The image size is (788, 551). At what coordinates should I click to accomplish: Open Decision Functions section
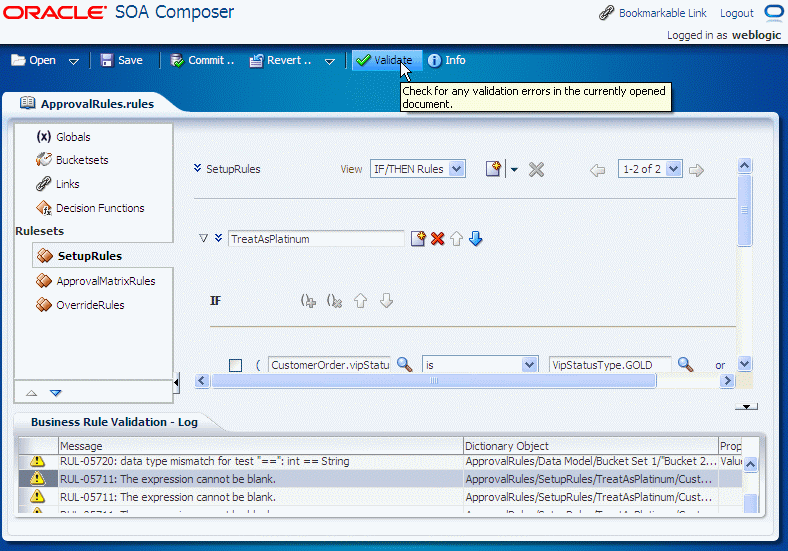100,208
